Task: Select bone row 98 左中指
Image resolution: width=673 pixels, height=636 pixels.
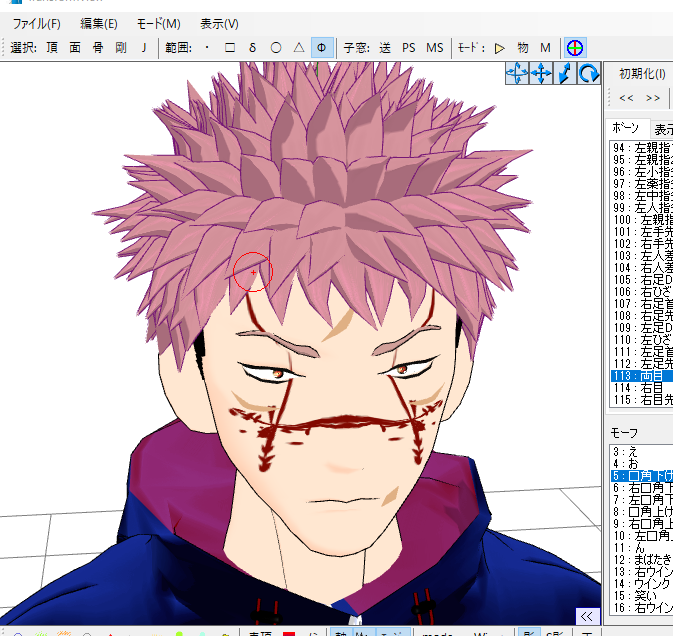Action: (x=642, y=196)
